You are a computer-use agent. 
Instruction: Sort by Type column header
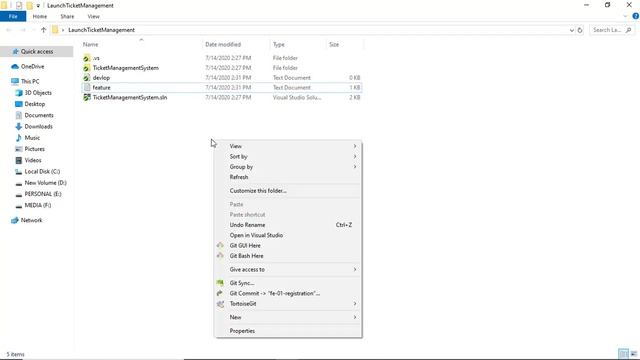pos(279,44)
